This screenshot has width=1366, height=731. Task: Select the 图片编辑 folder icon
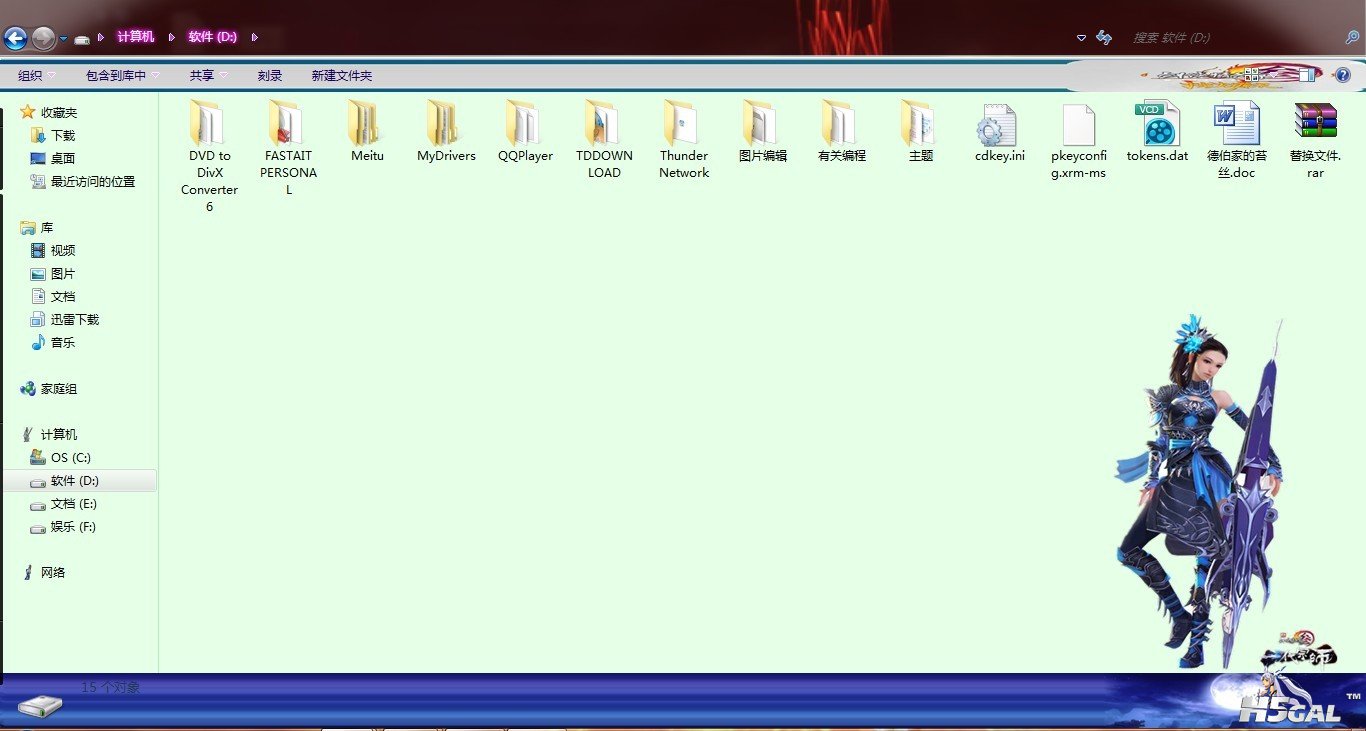[762, 123]
